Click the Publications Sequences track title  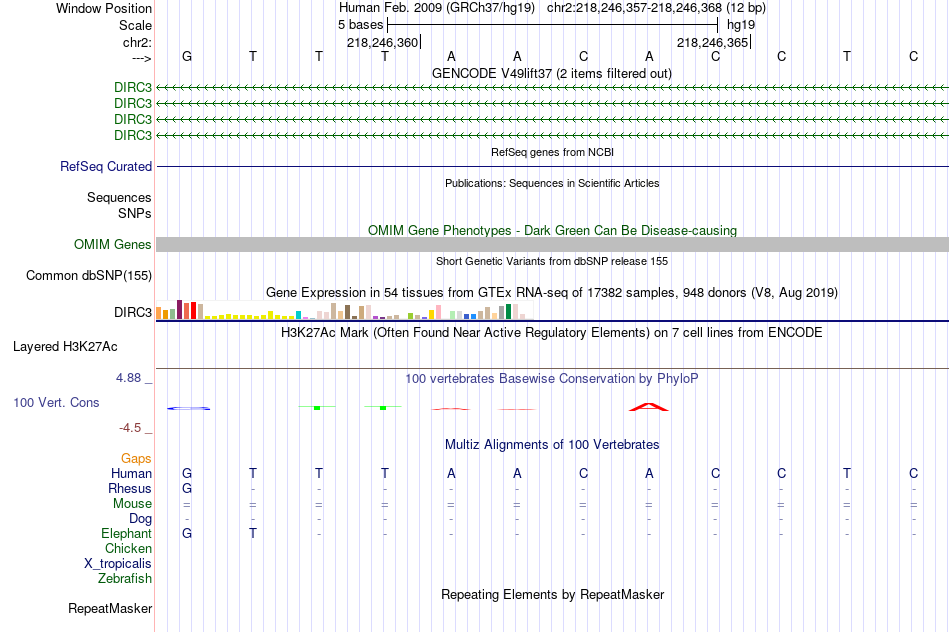point(552,183)
